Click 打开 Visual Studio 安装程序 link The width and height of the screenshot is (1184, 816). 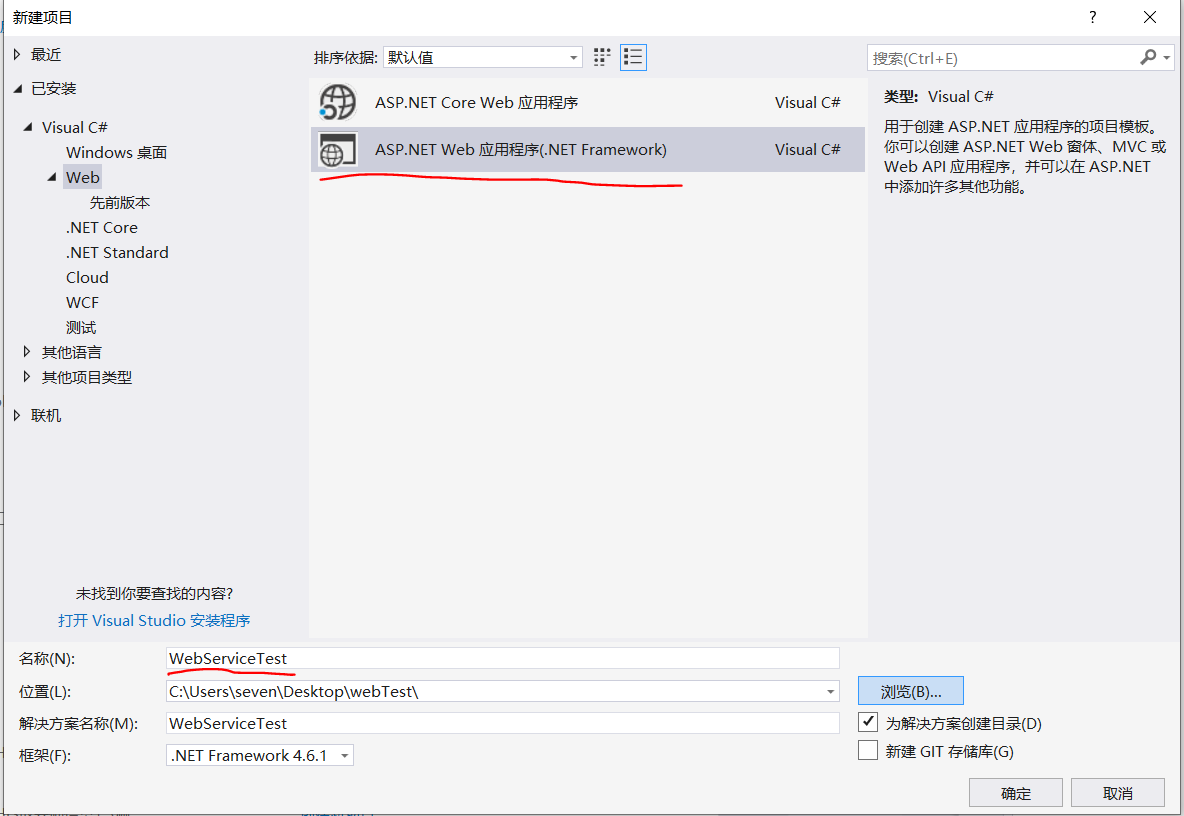pos(154,620)
